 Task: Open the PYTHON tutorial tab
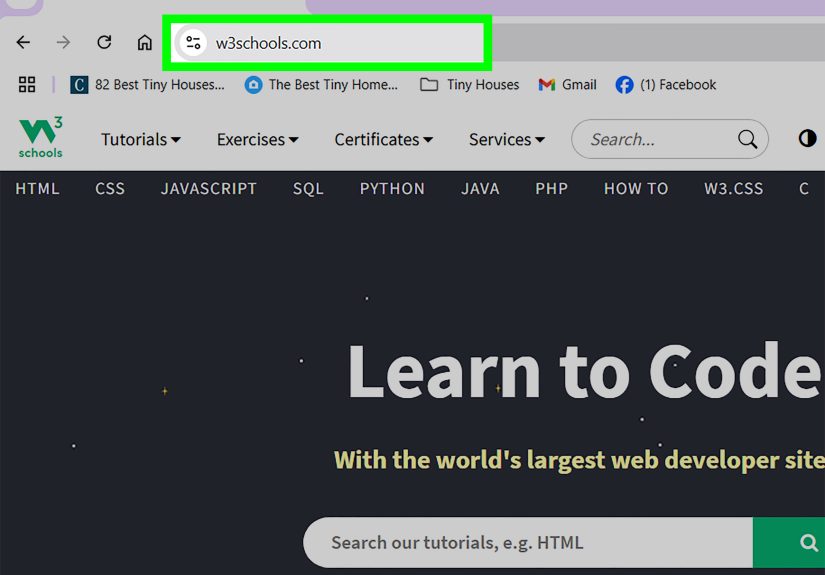(393, 188)
